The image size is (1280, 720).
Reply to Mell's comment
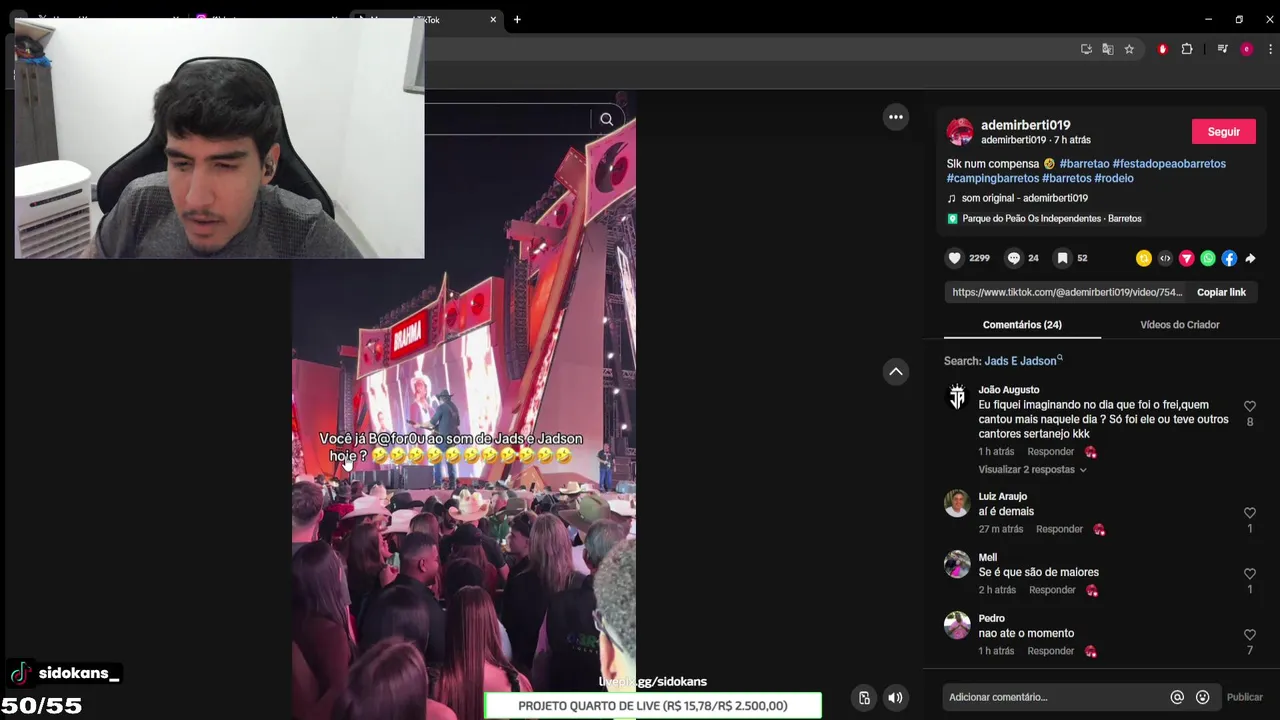coord(1052,590)
